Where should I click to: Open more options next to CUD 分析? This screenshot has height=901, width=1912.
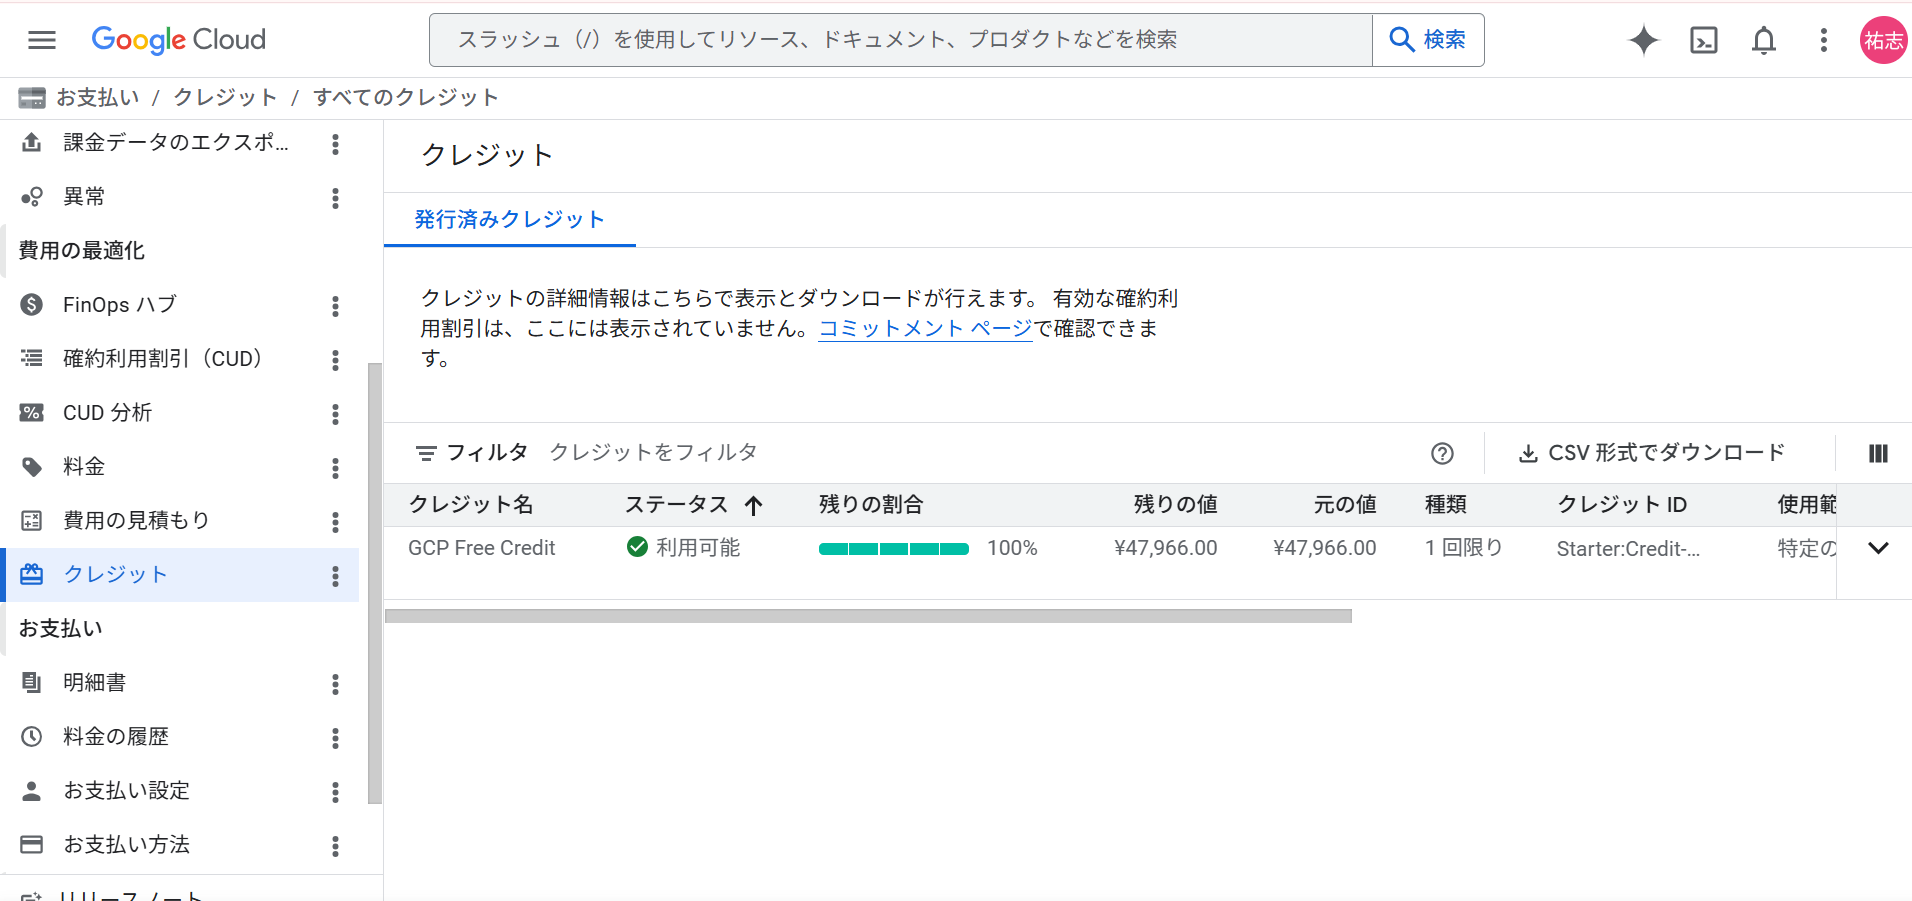(335, 414)
